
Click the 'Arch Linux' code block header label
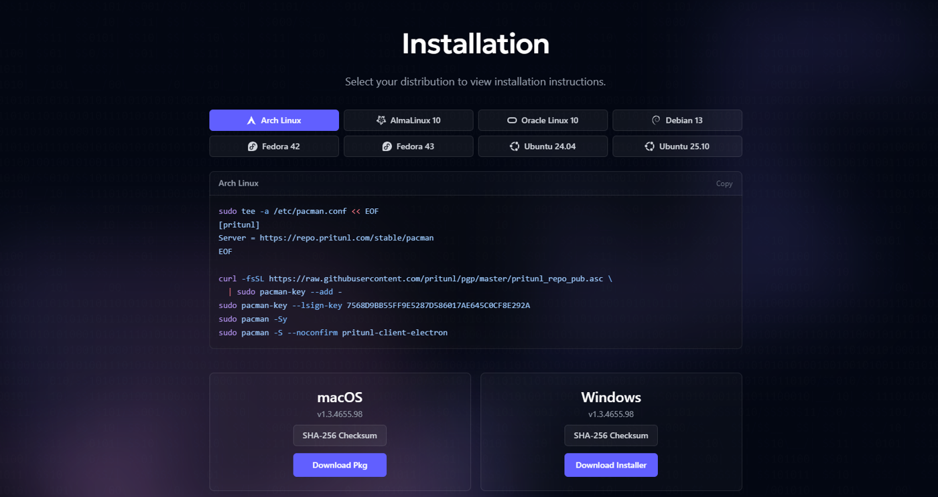point(238,183)
